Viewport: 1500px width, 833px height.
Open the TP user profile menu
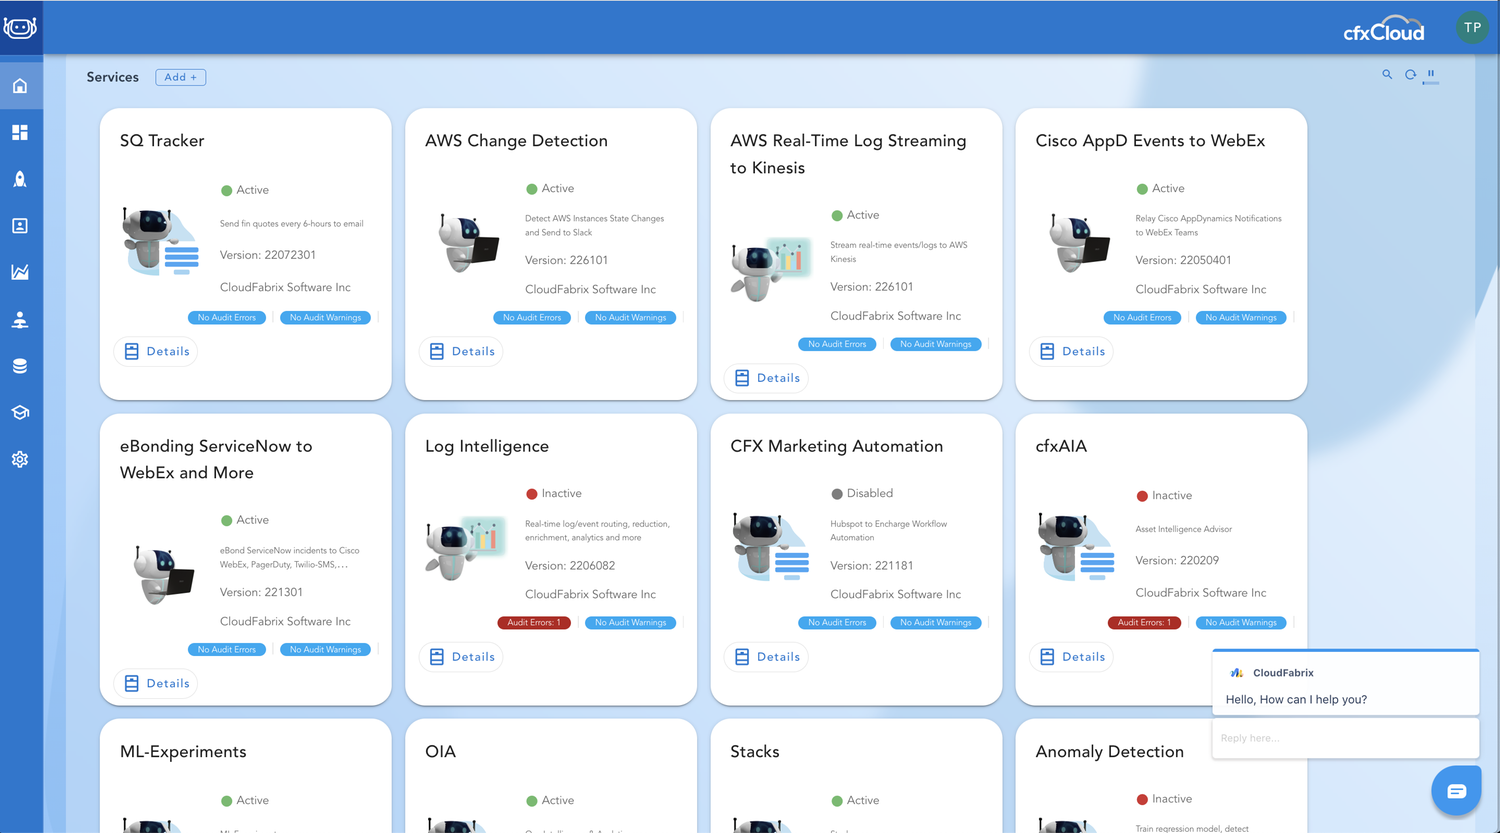point(1471,27)
